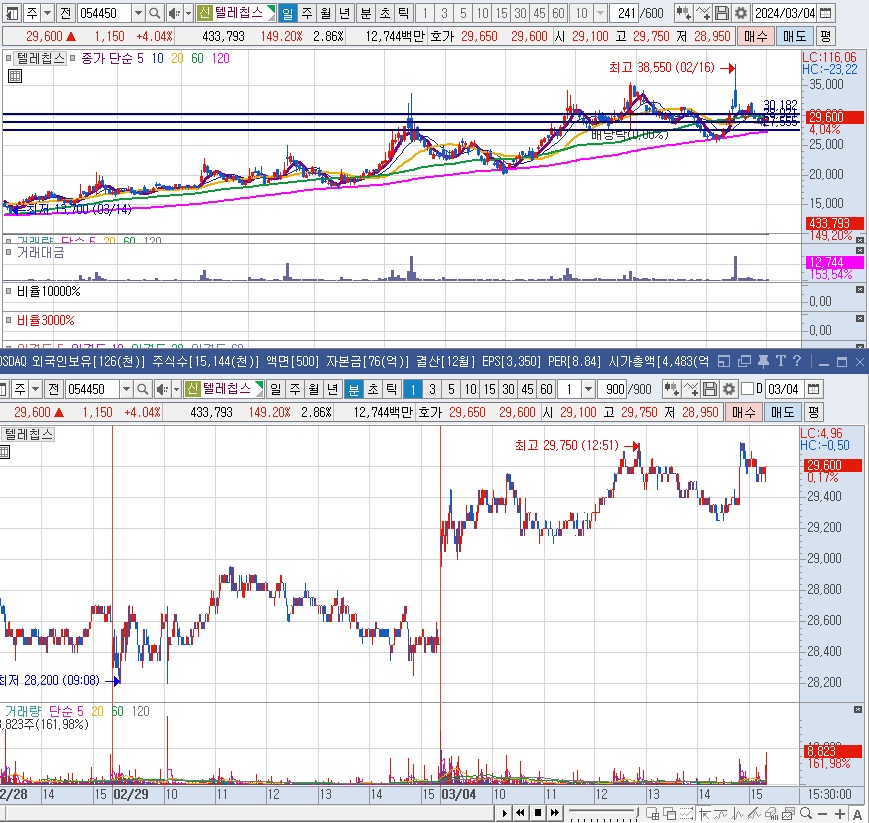
Task: Click the magnifier zoom icon in the bottom tool strip
Action: coord(806,813)
